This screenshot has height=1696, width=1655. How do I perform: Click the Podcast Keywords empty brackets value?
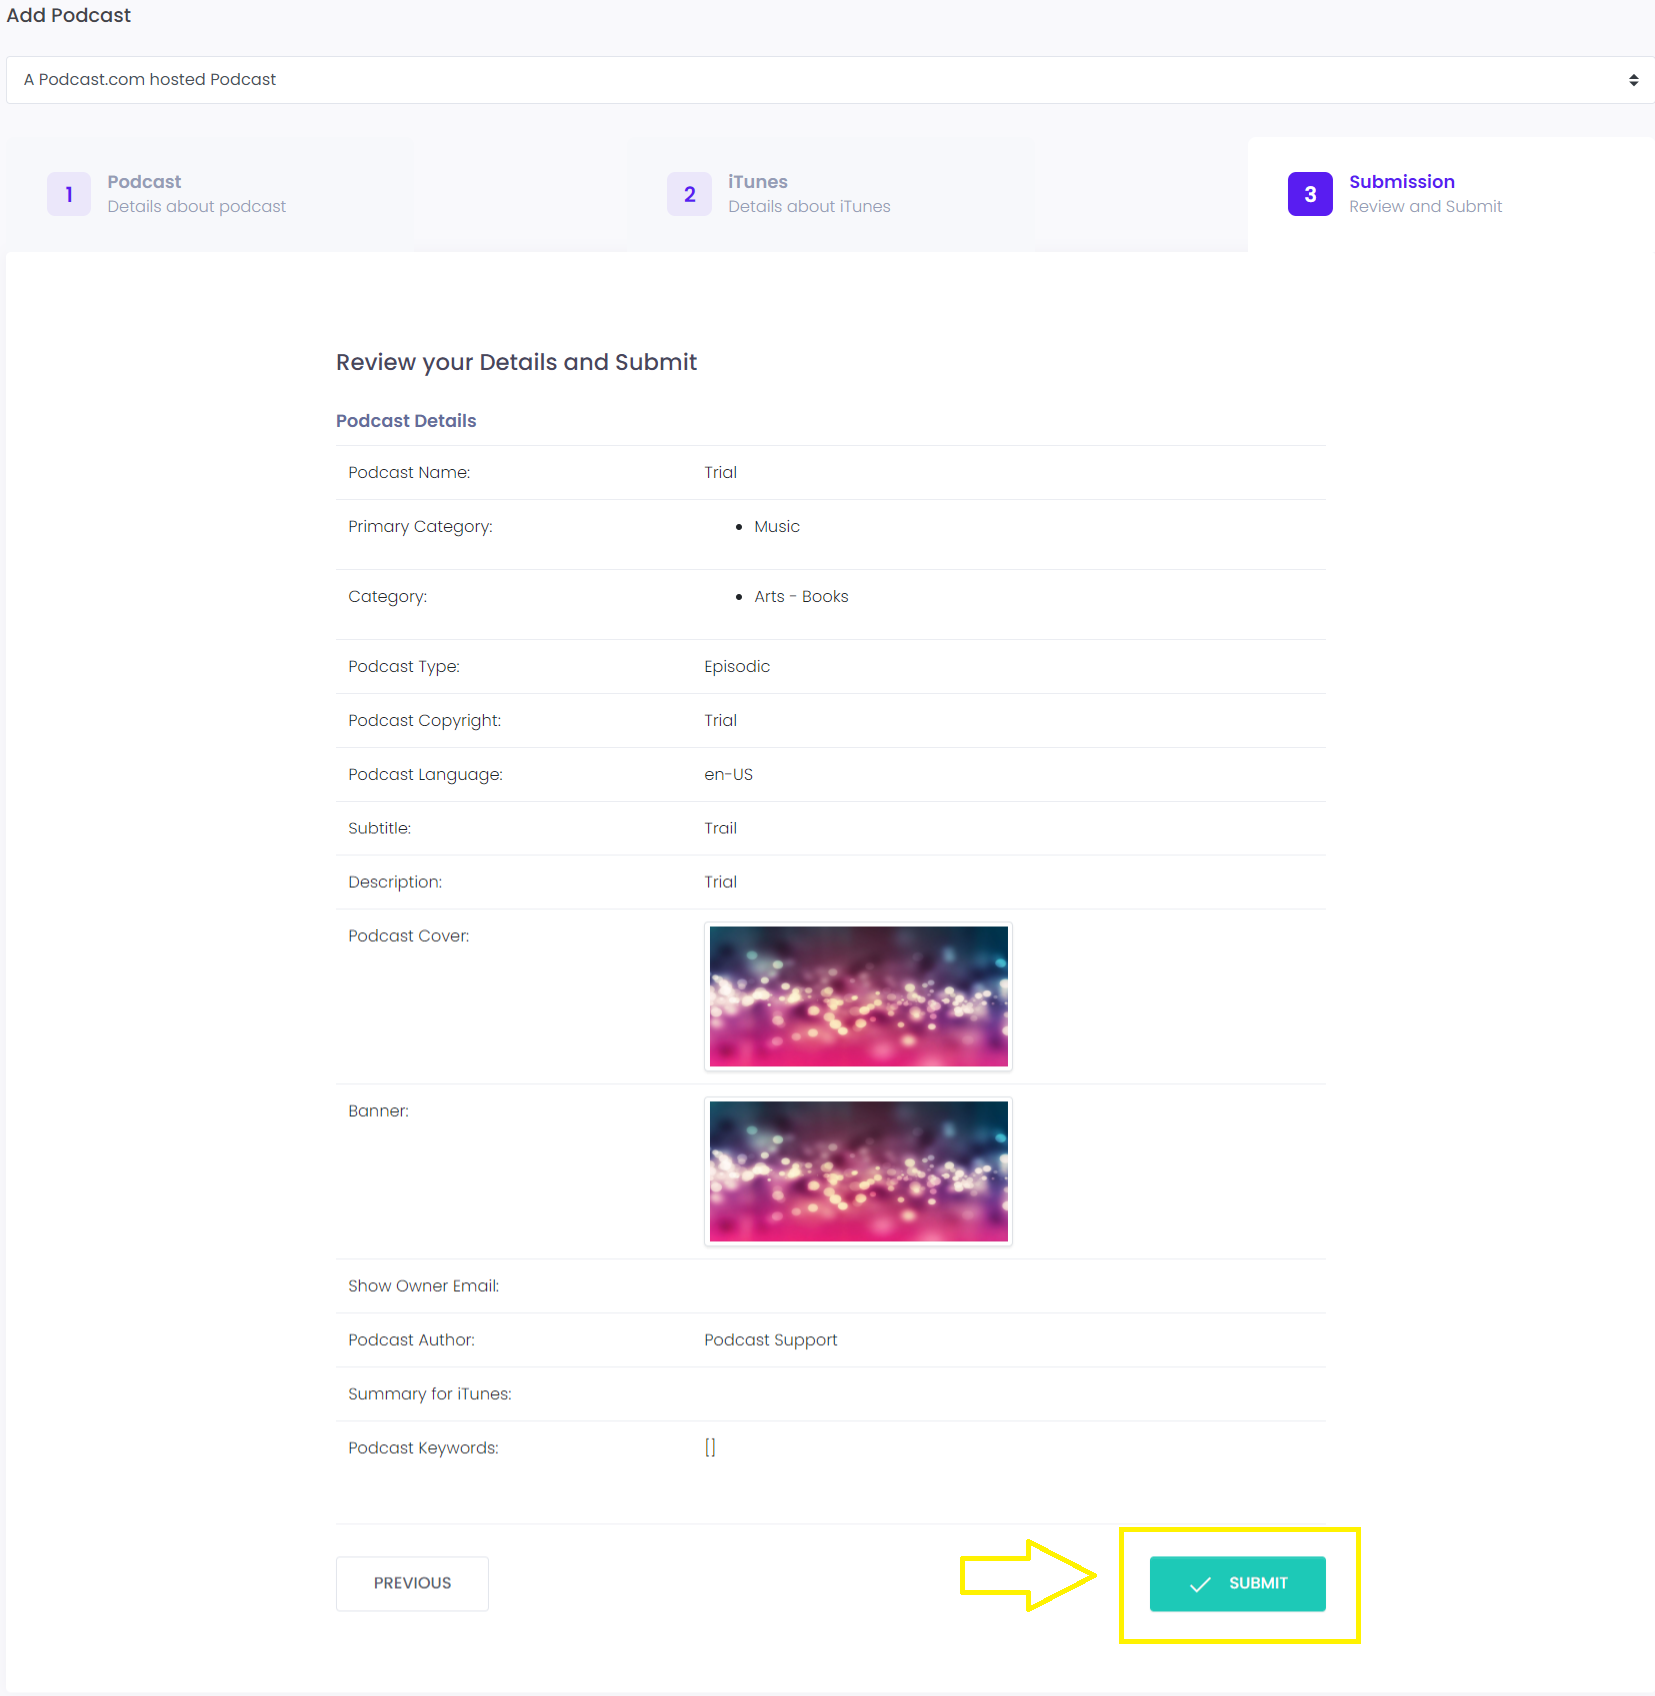tap(710, 1447)
